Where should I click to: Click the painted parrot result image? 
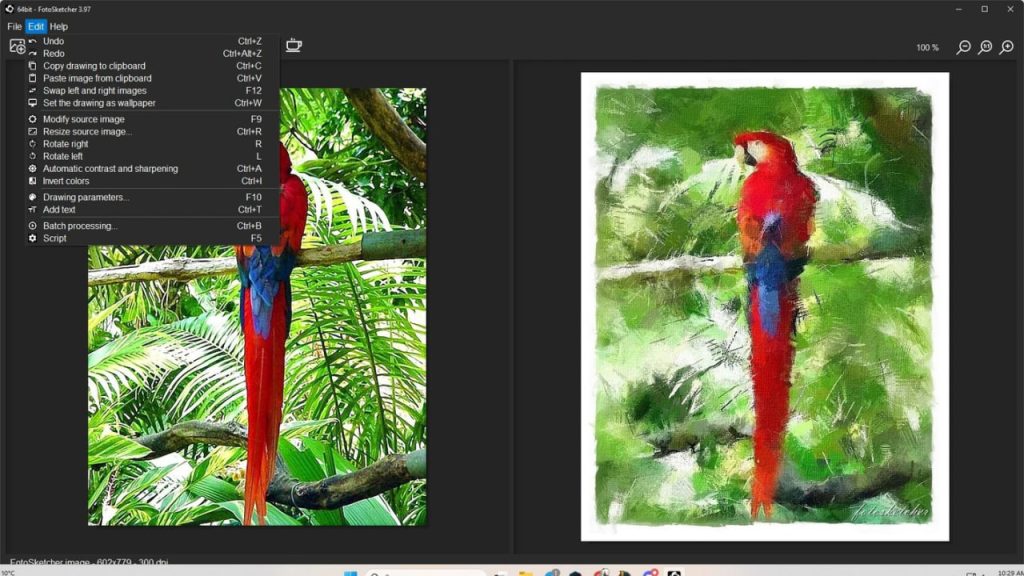click(x=764, y=305)
